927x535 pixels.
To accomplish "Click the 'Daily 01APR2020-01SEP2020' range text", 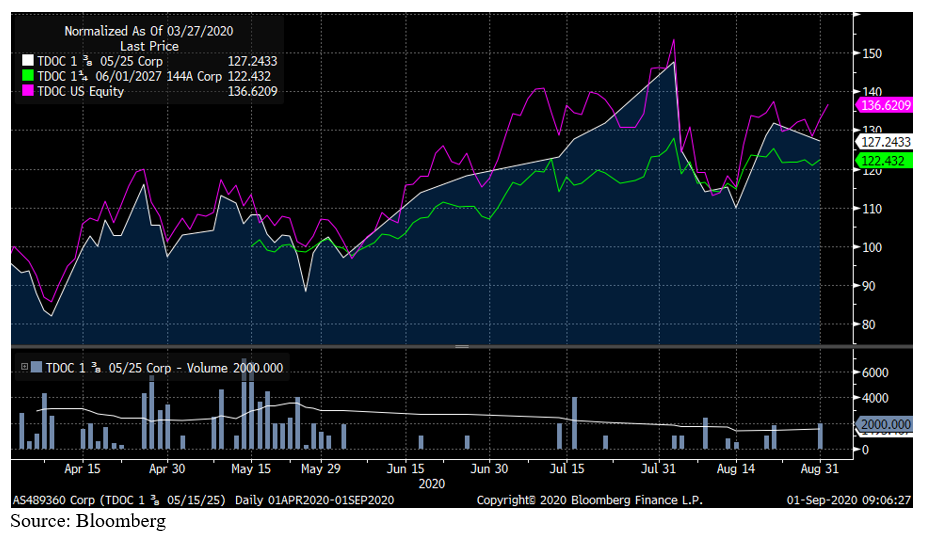I will pos(315,500).
